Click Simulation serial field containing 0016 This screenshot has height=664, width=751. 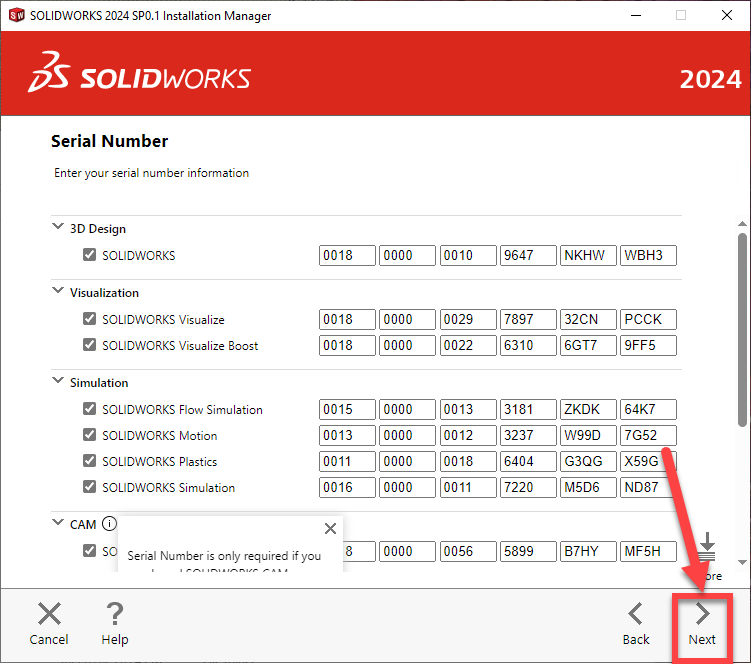click(347, 488)
